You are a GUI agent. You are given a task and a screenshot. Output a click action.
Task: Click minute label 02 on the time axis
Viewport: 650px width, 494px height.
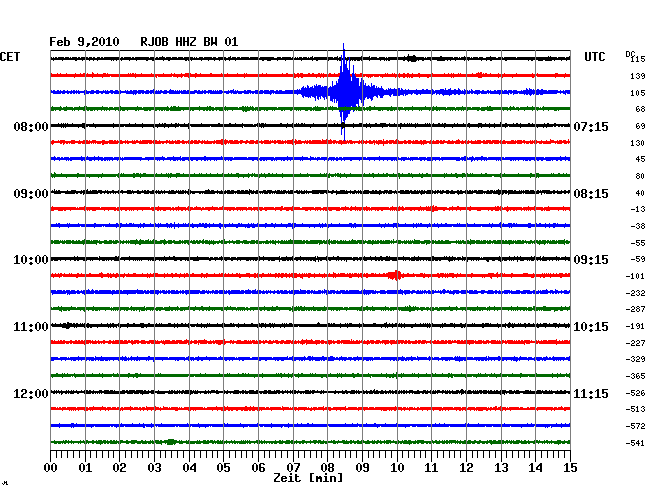click(119, 467)
